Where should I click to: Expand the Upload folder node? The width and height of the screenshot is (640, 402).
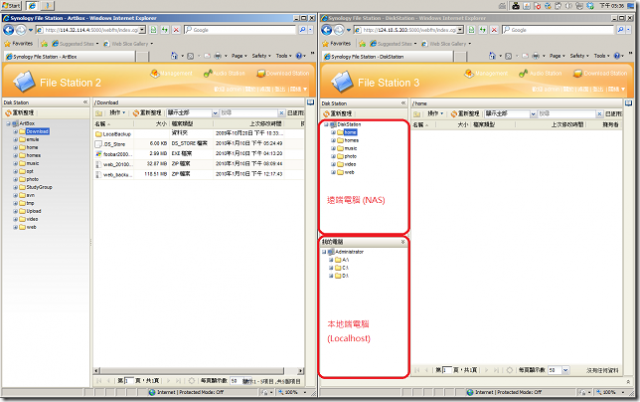16,211
